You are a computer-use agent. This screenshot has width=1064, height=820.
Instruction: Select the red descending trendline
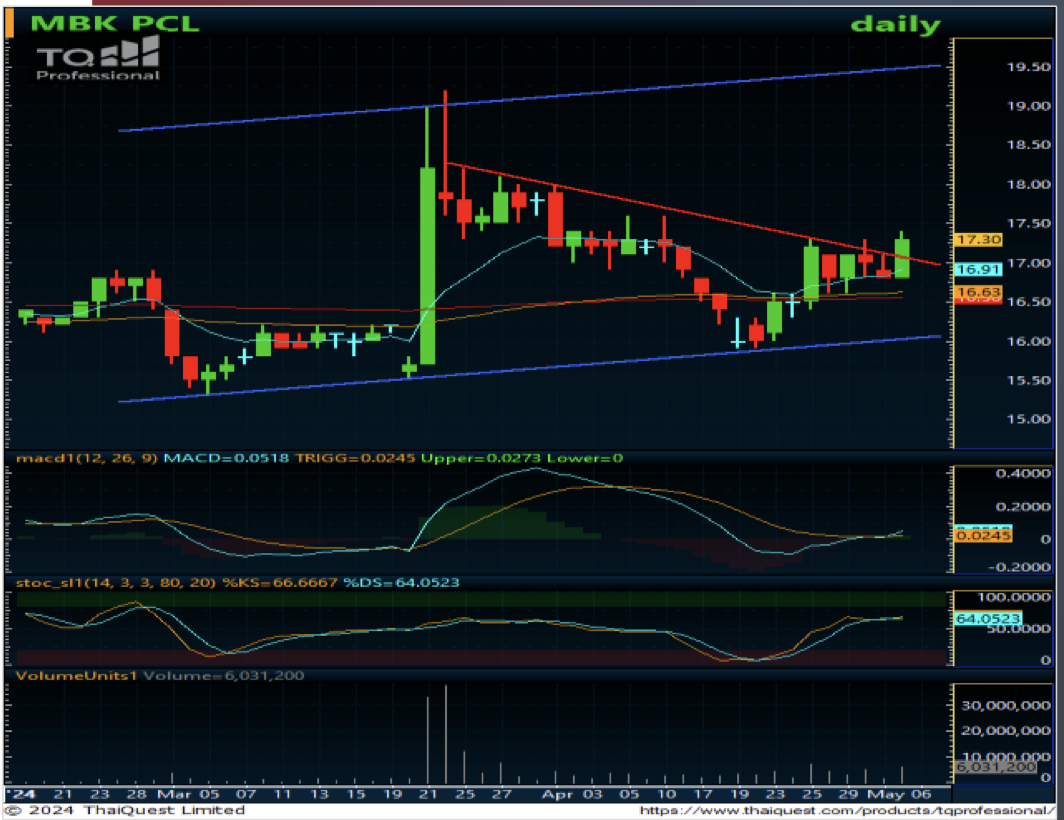(x=694, y=214)
